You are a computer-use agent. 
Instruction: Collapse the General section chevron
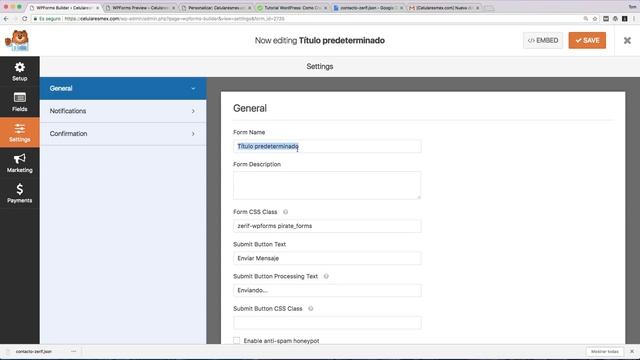tap(193, 89)
